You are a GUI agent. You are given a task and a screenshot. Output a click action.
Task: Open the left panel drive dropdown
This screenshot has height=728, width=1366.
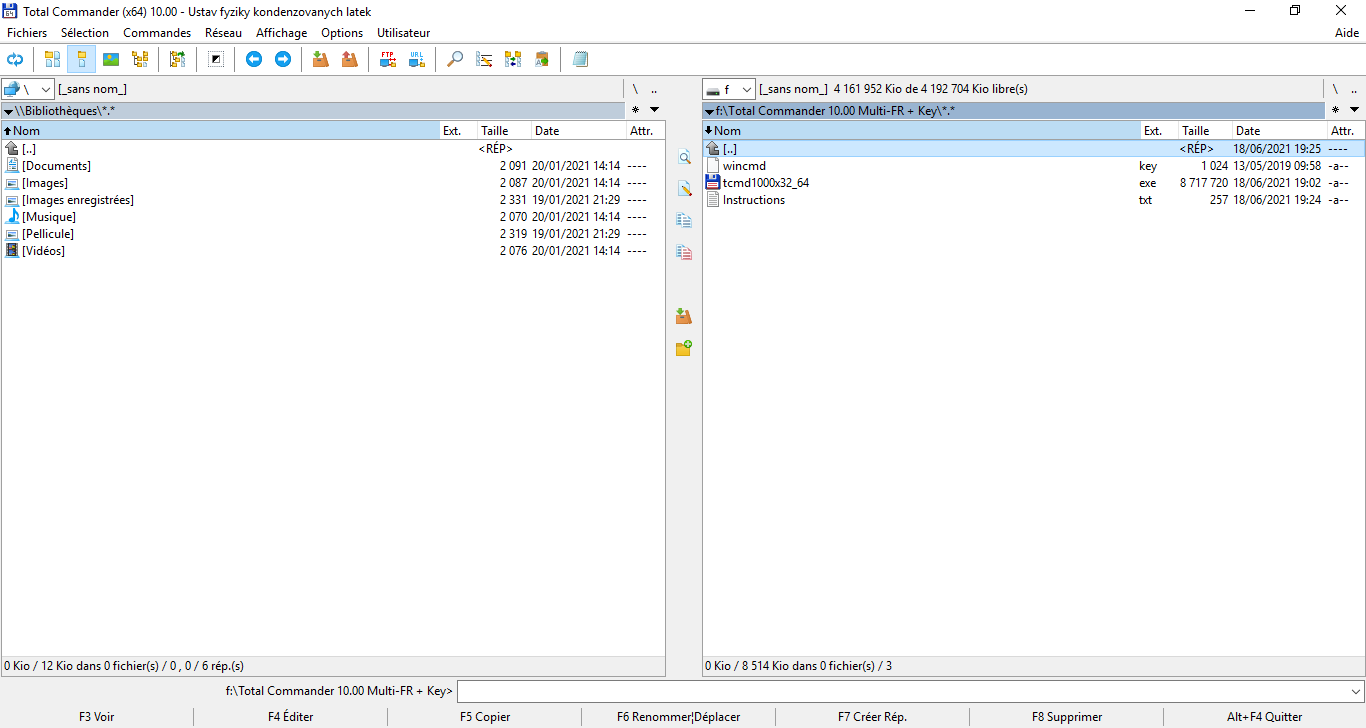28,89
